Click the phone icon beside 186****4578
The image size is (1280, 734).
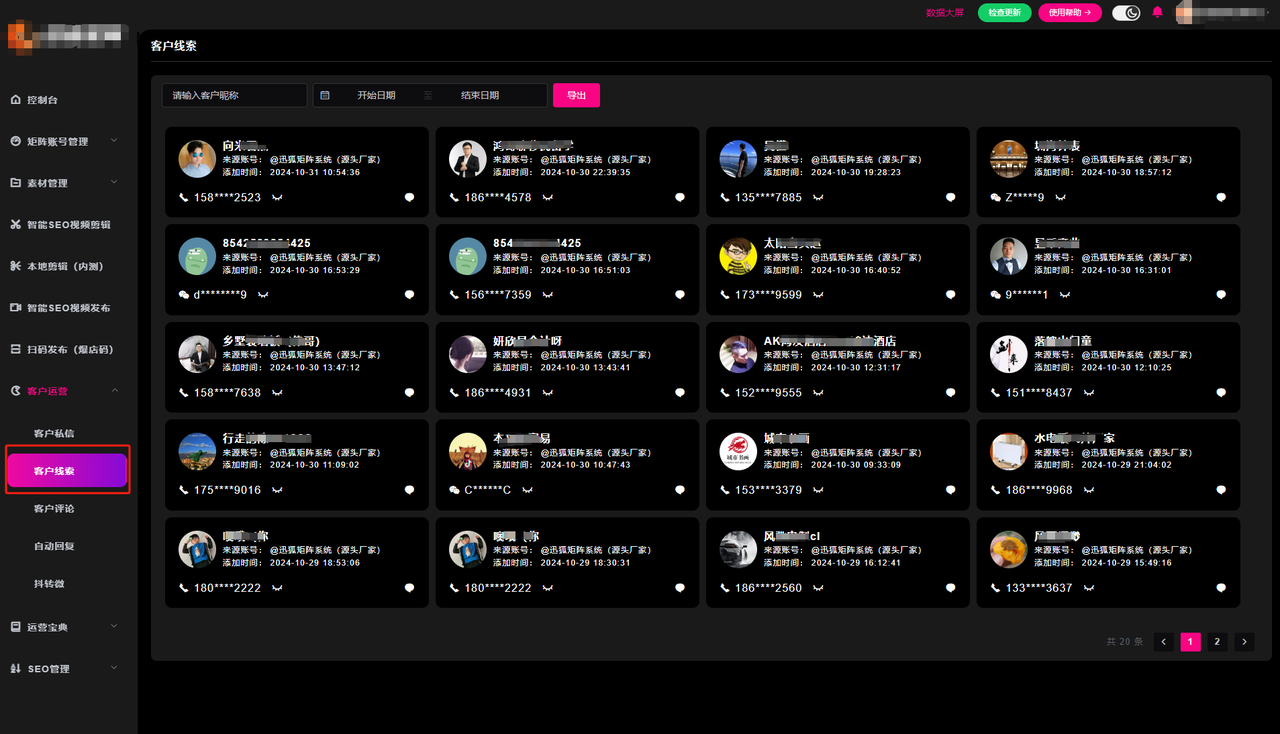point(454,198)
